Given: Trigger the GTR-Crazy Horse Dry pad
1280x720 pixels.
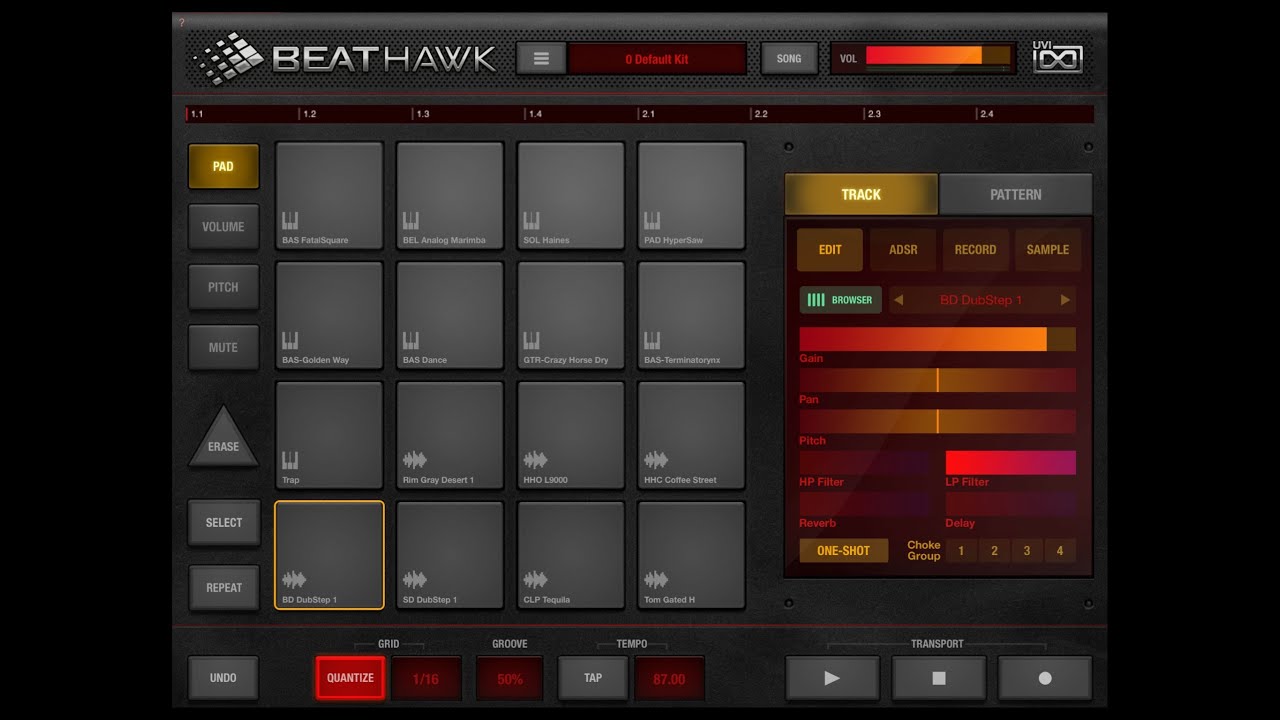Looking at the screenshot, I should tap(571, 315).
